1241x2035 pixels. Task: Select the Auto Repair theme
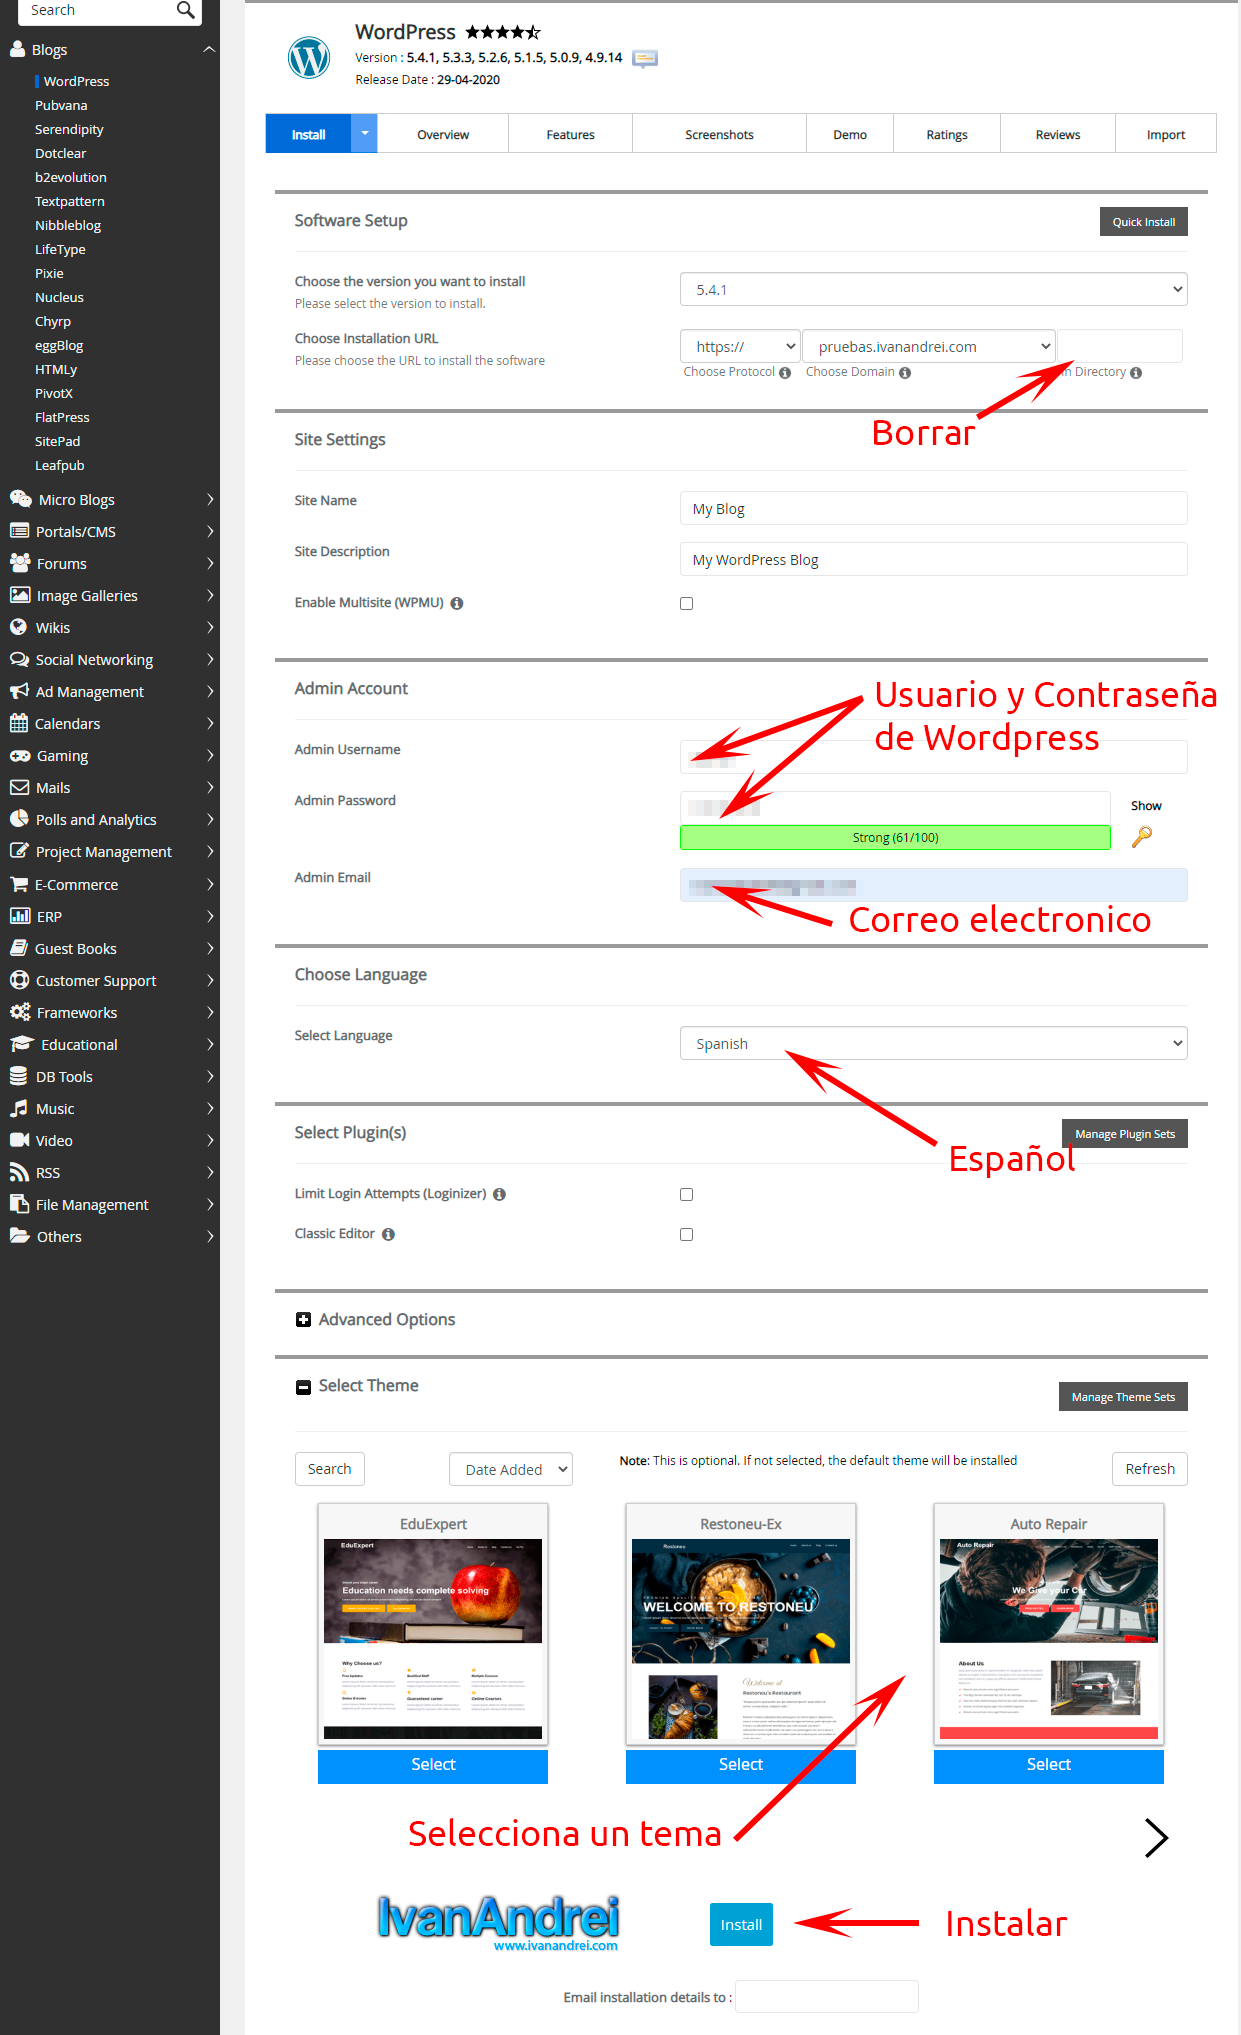1049,1765
